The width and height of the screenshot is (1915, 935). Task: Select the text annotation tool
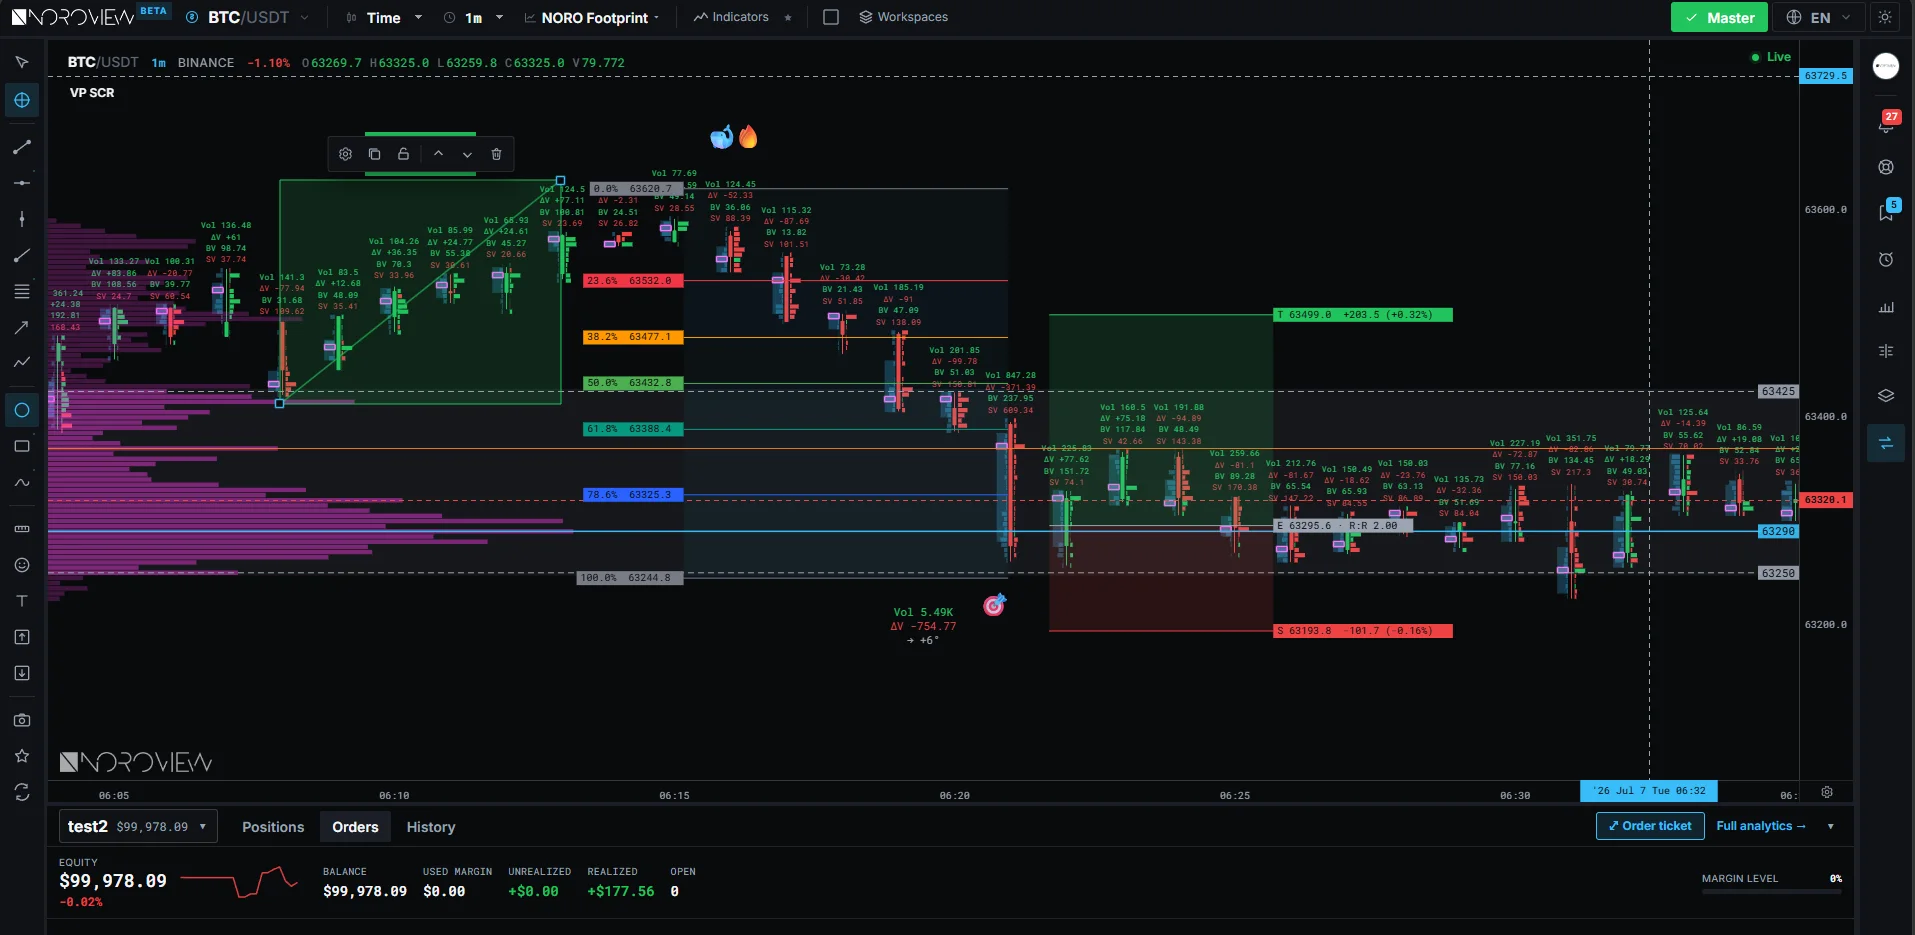[x=22, y=601]
